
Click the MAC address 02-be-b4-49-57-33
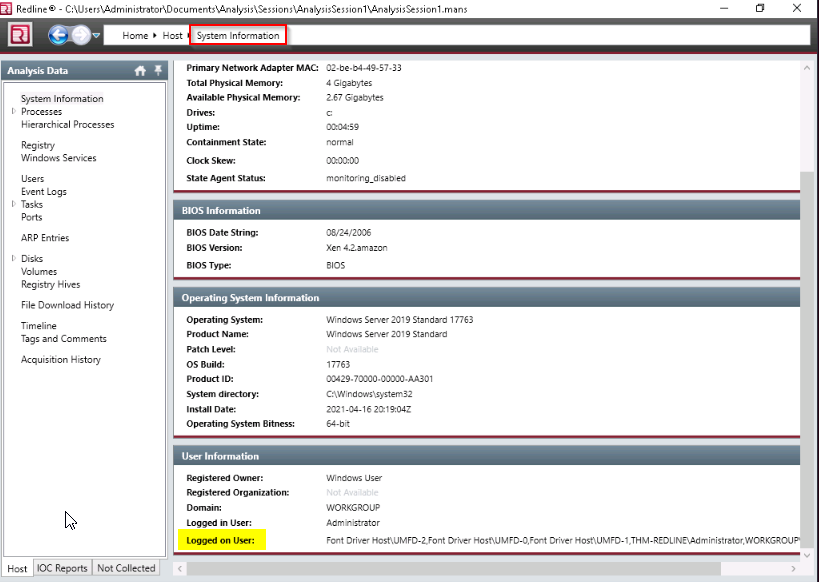pyautogui.click(x=364, y=68)
